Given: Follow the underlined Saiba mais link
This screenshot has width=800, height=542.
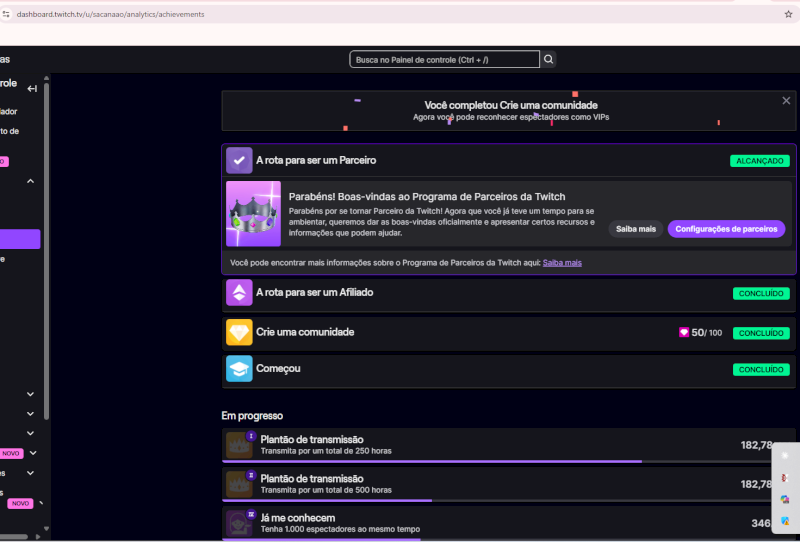Looking at the screenshot, I should pos(562,263).
